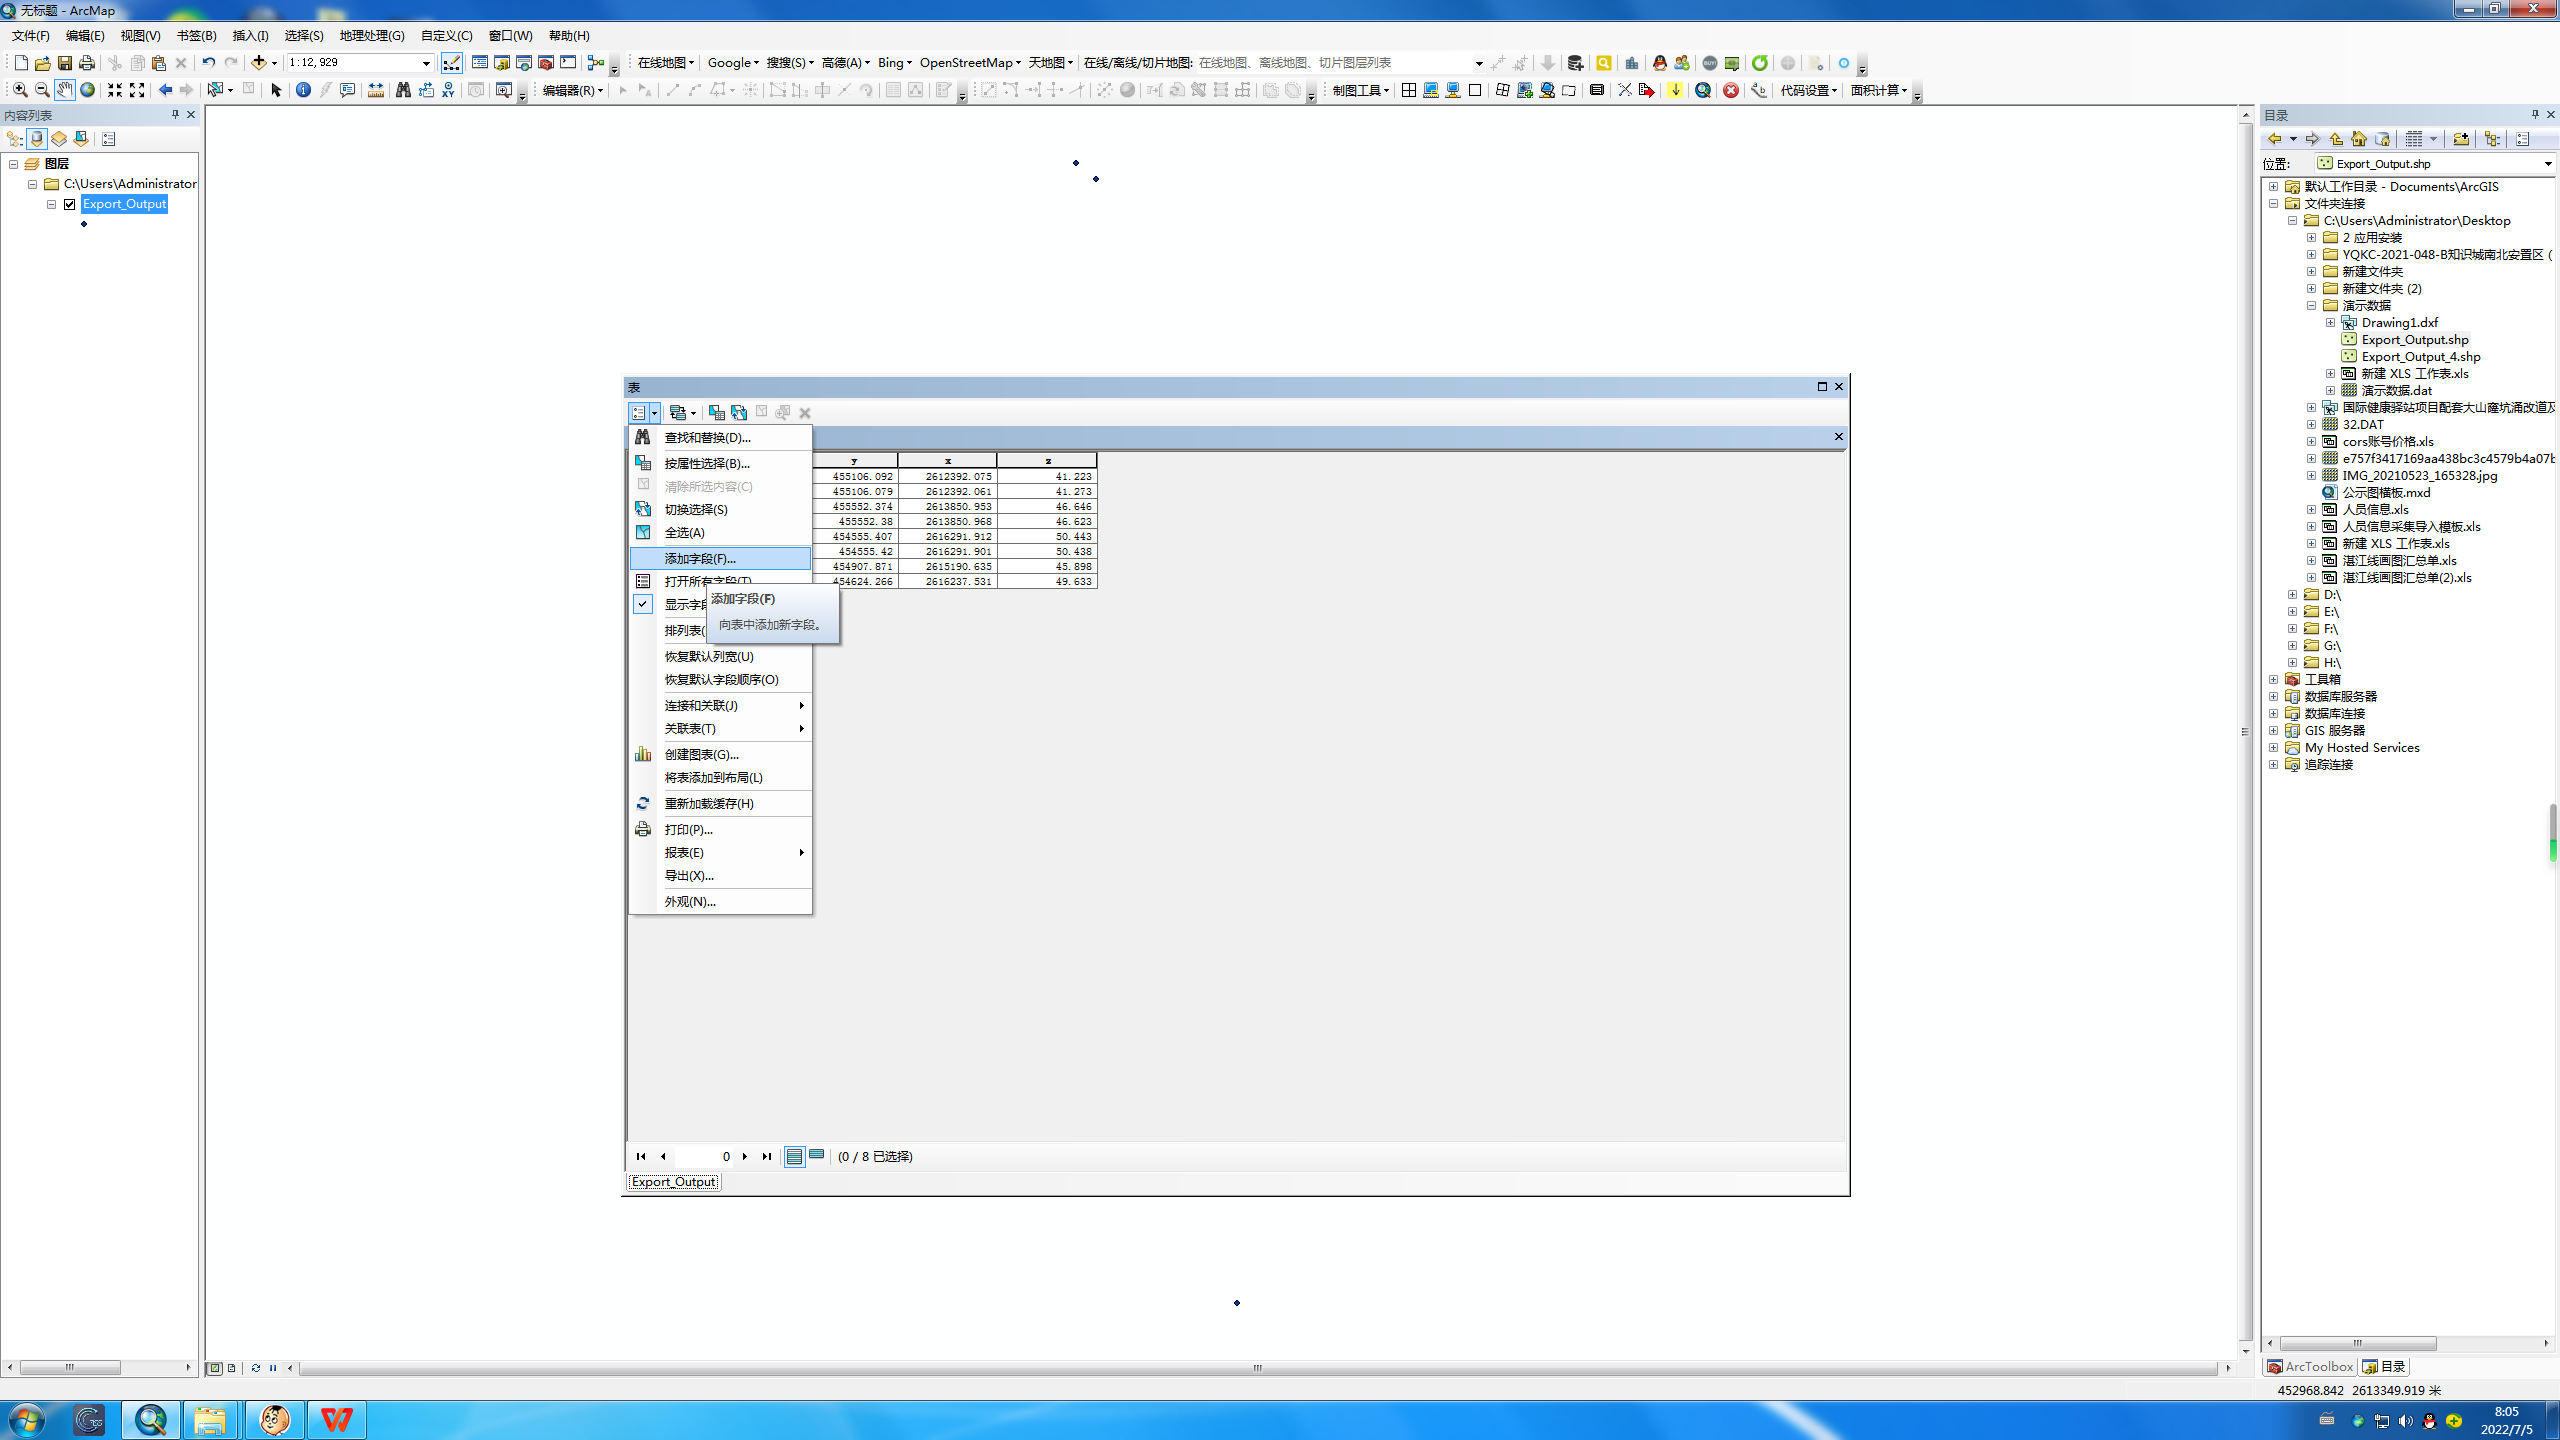Toggle show all records view button
The height and width of the screenshot is (1440, 2560).
pos(794,1156)
